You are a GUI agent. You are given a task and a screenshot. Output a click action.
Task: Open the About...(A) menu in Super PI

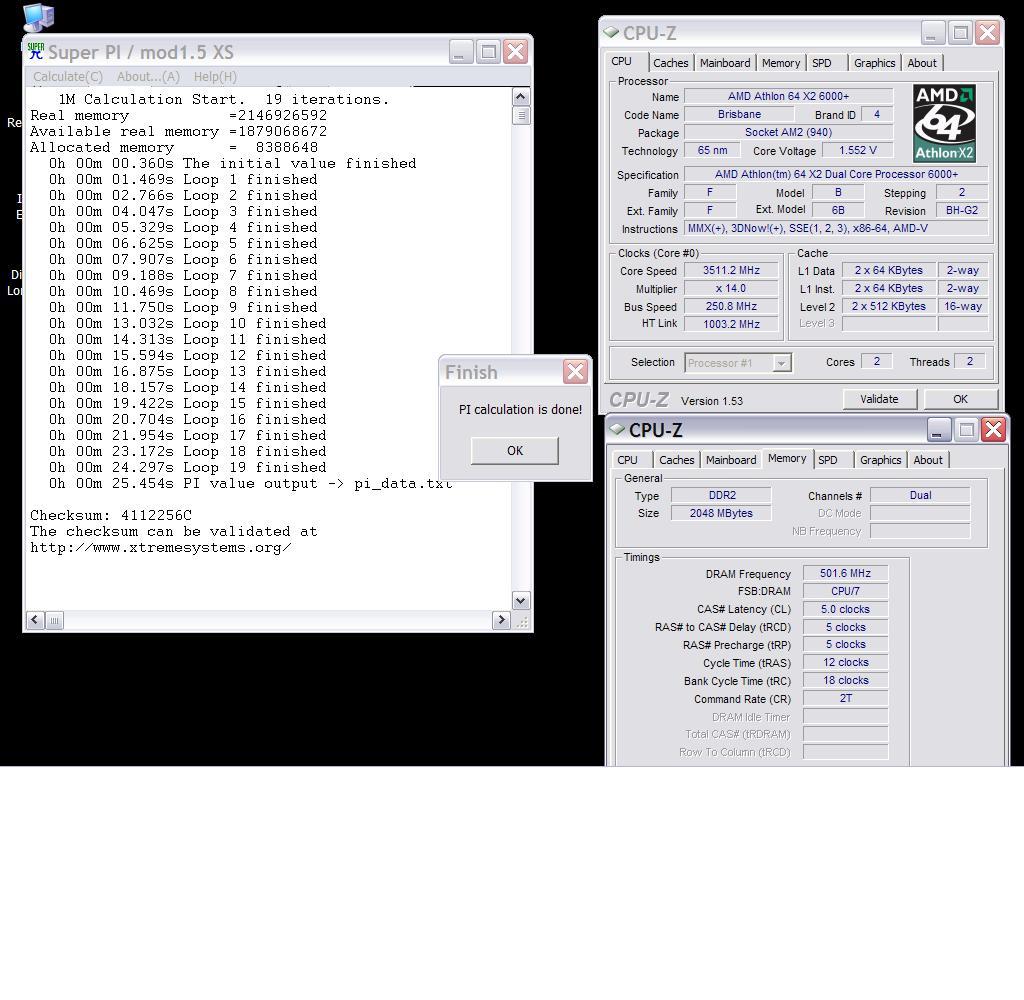(x=148, y=76)
